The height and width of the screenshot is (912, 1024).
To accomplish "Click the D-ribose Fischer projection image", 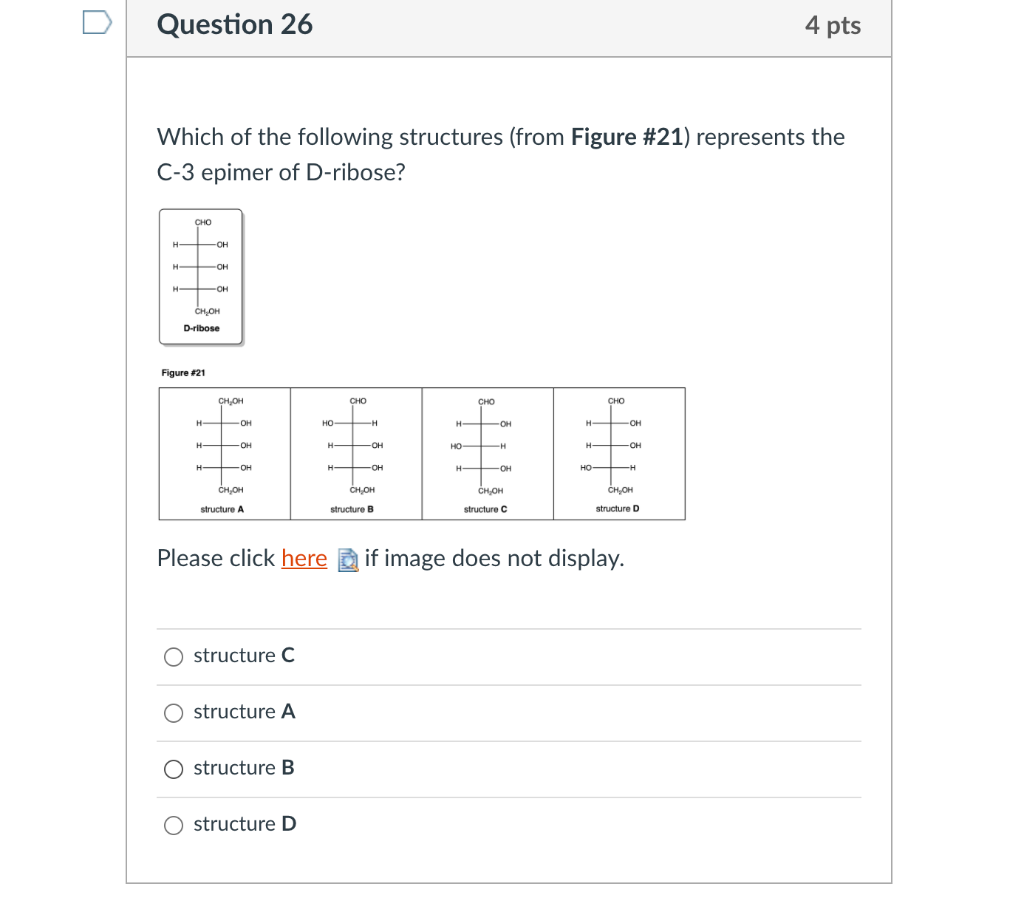I will click(x=200, y=277).
